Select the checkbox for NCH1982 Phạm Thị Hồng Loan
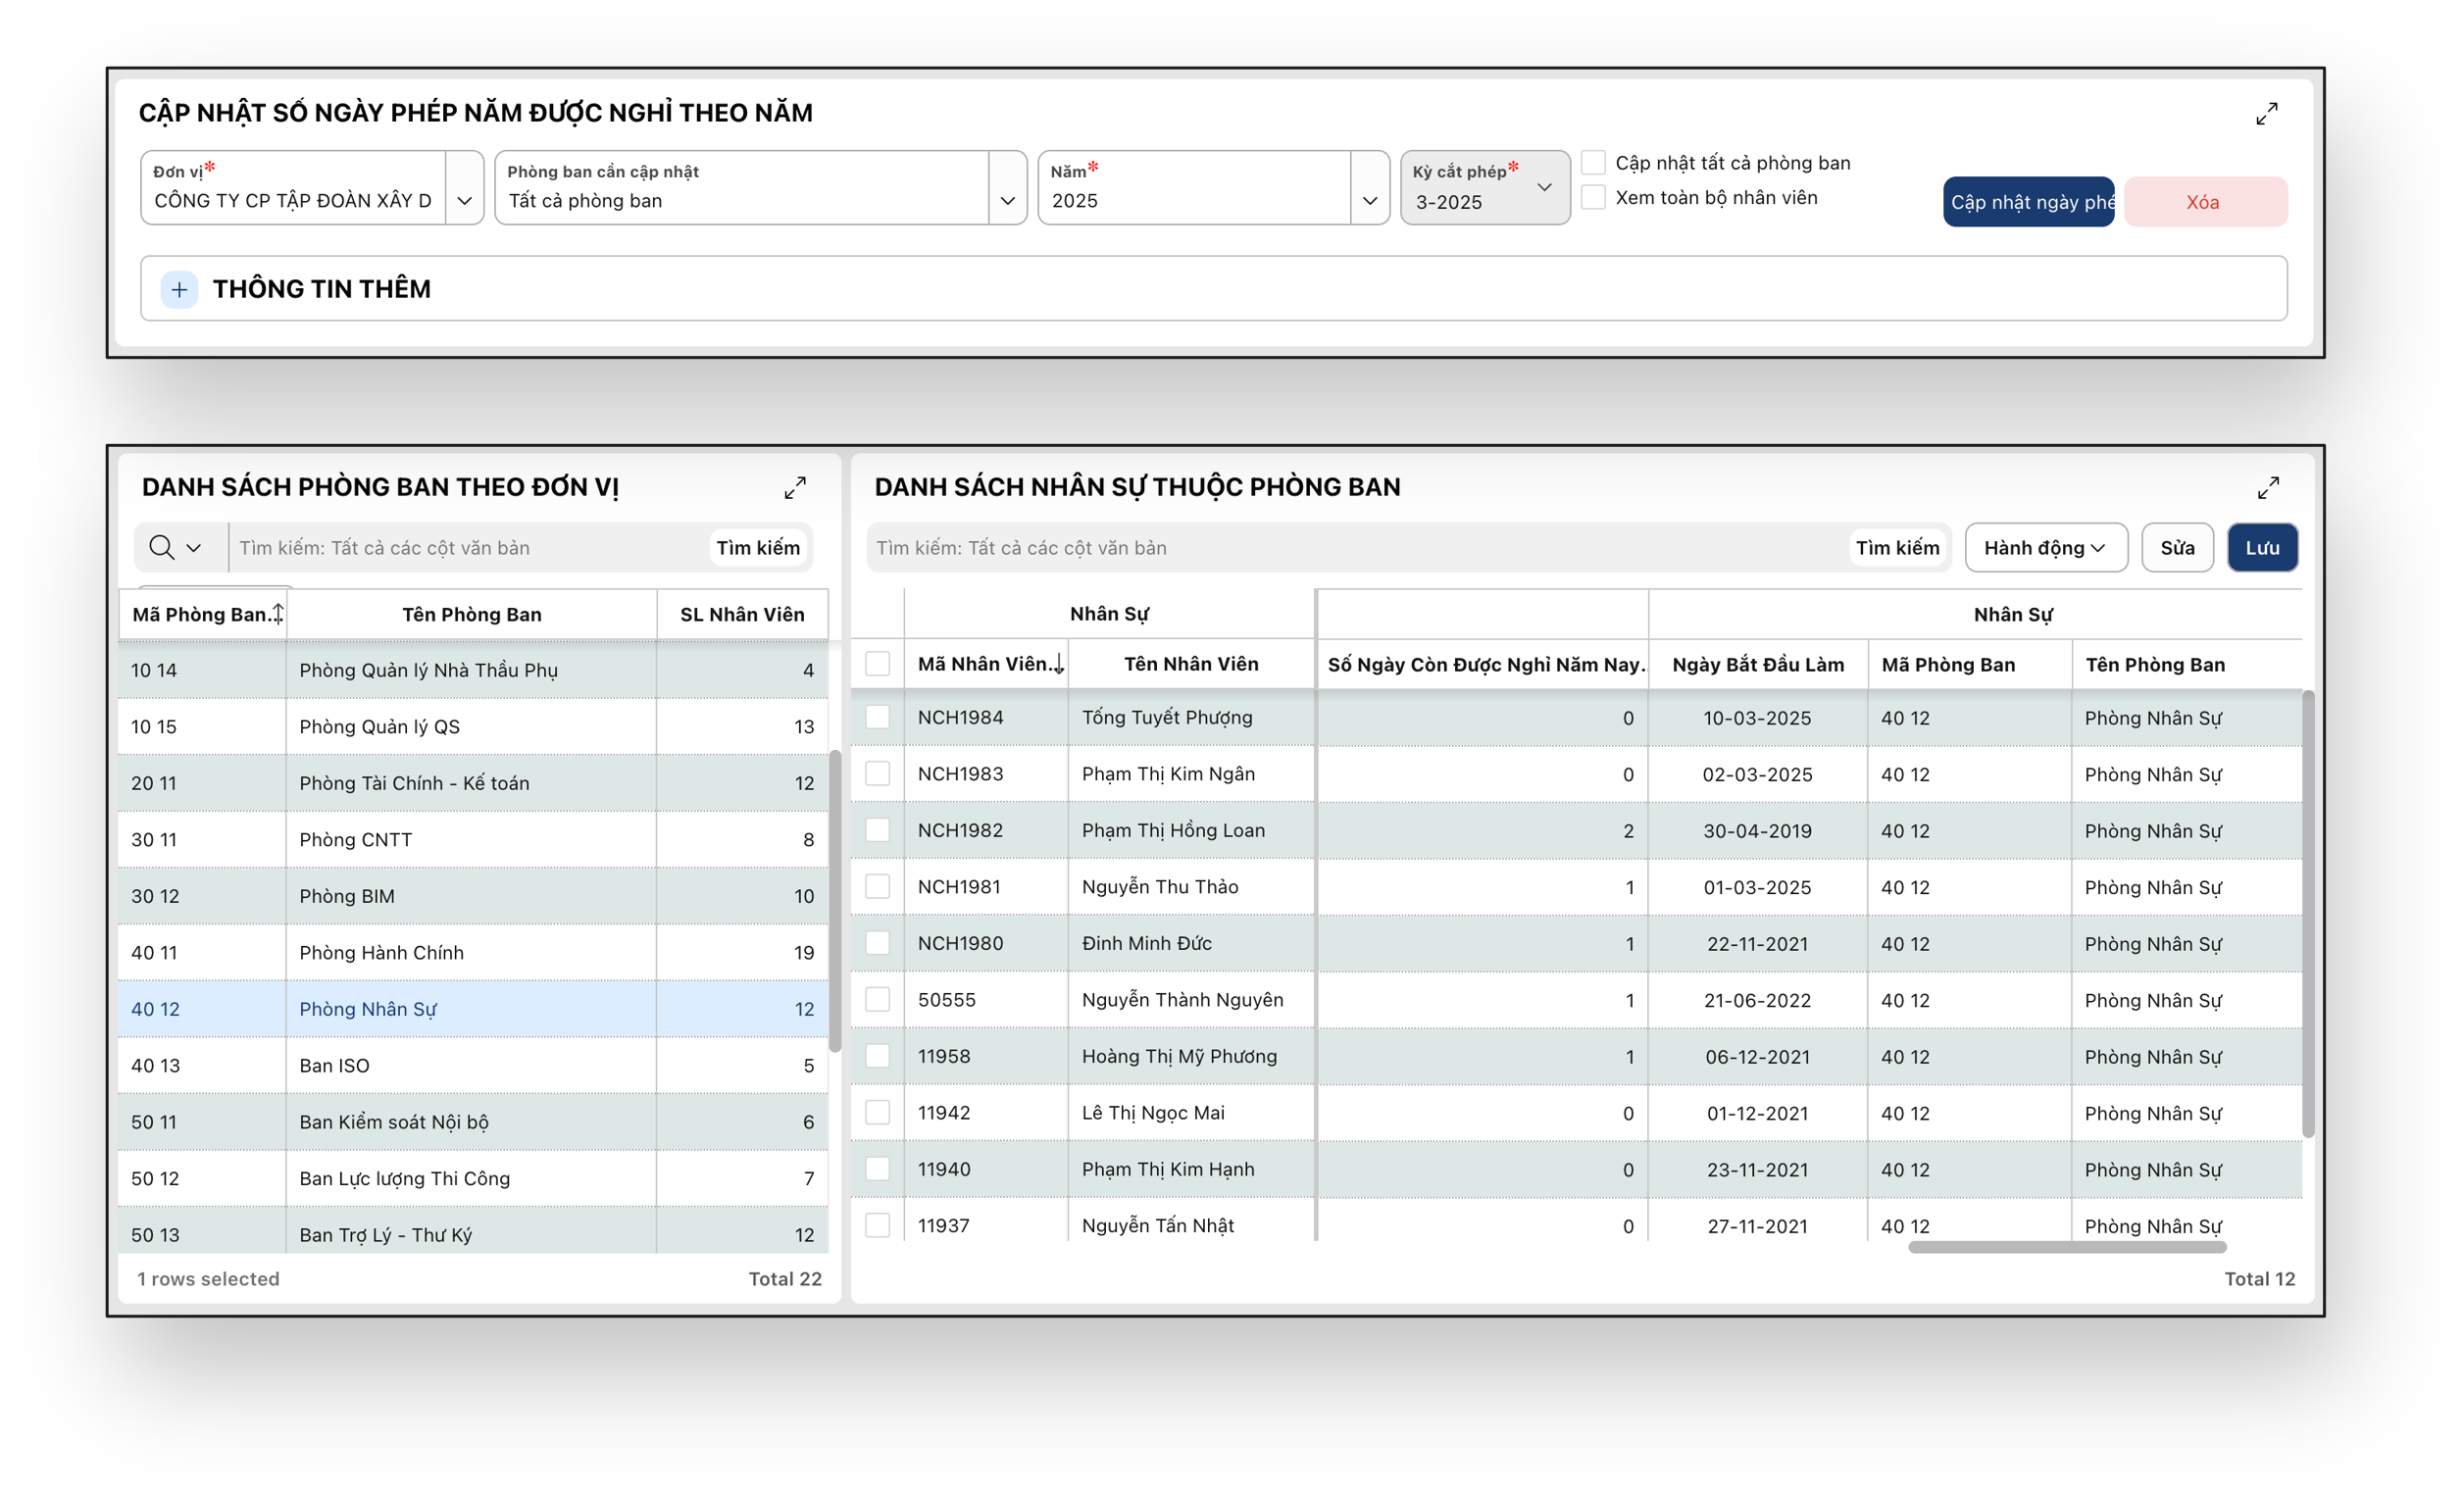The height and width of the screenshot is (1495, 2464). click(x=877, y=830)
